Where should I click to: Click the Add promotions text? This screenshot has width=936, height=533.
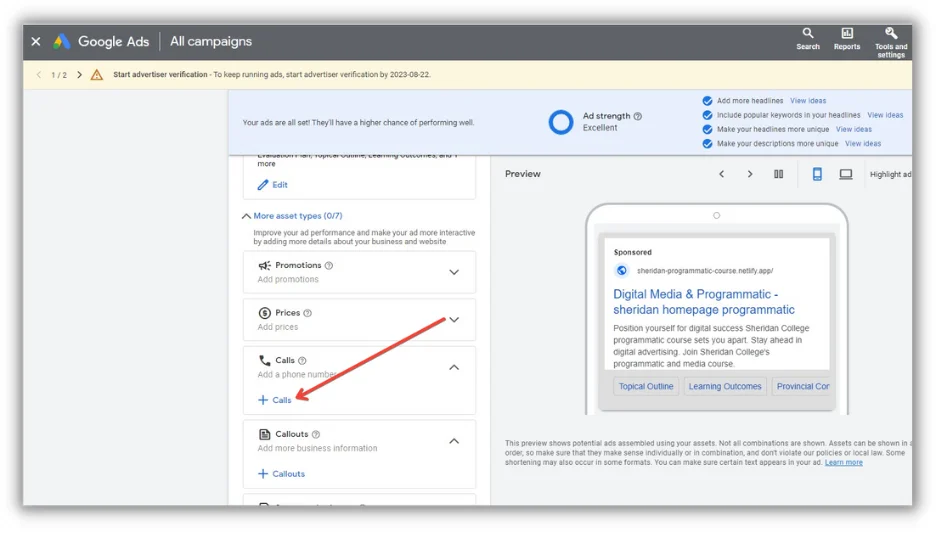point(288,279)
